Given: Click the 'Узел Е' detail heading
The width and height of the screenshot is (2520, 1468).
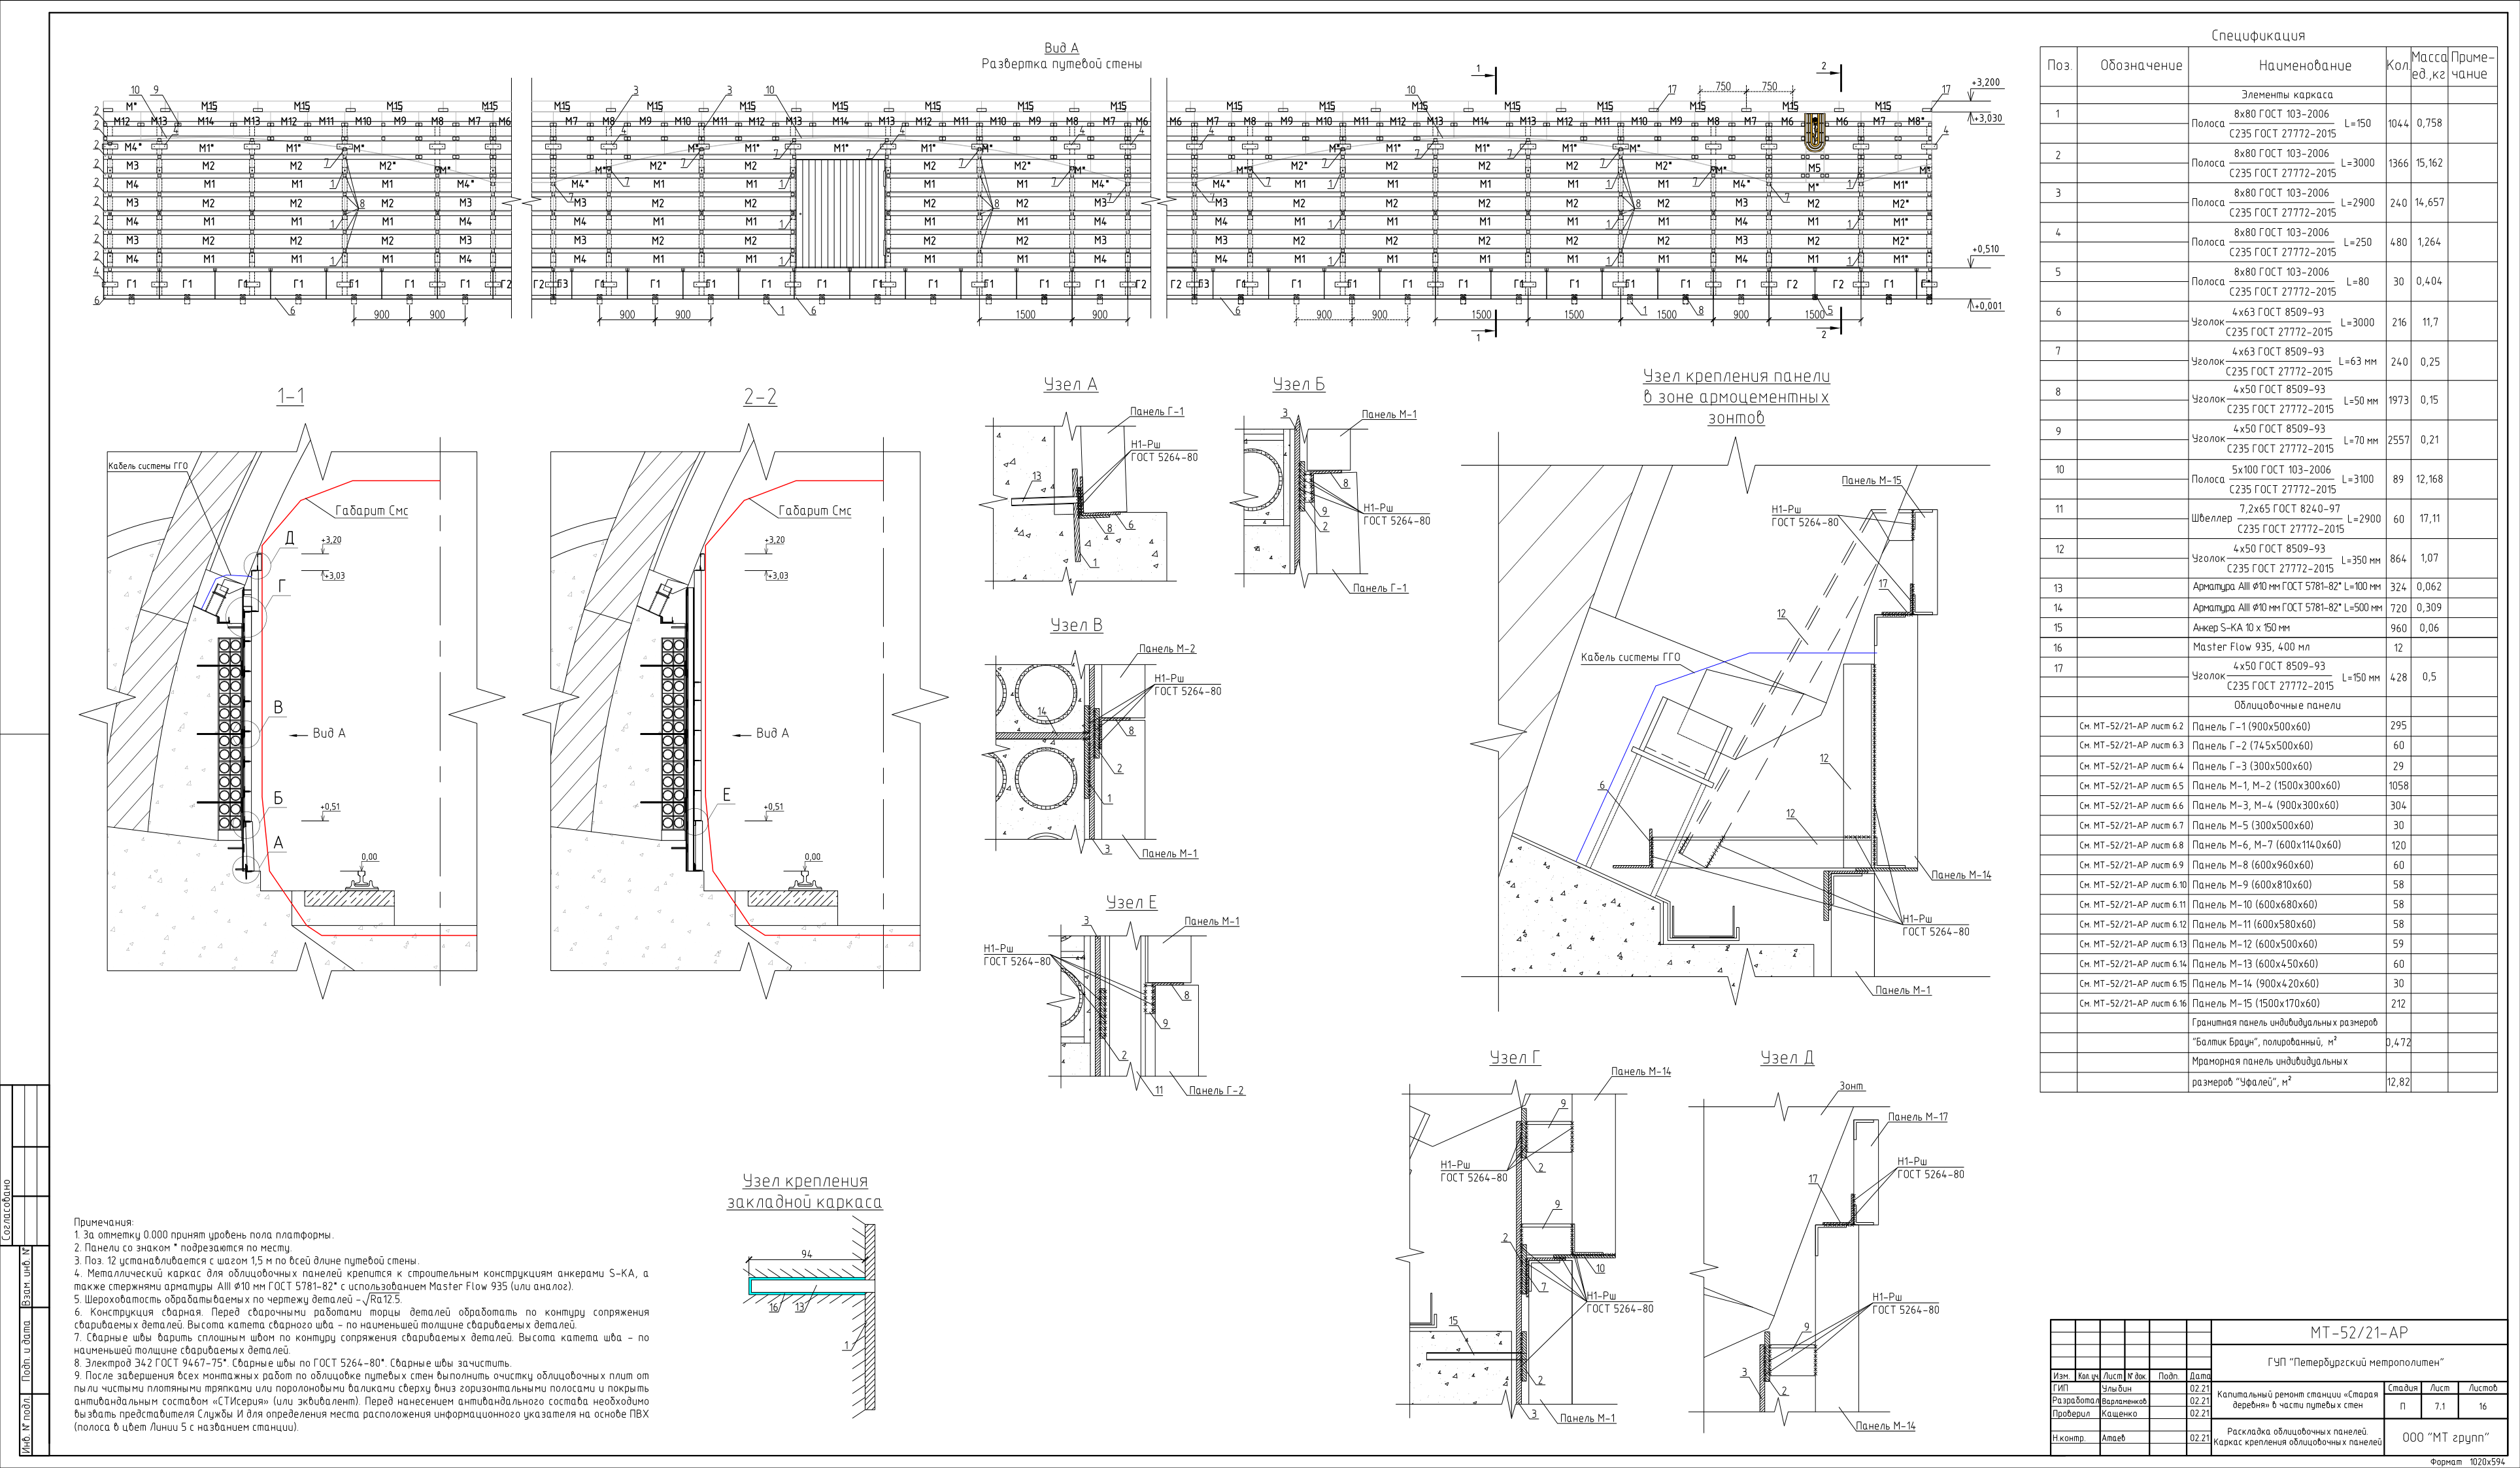Looking at the screenshot, I should 1131,902.
